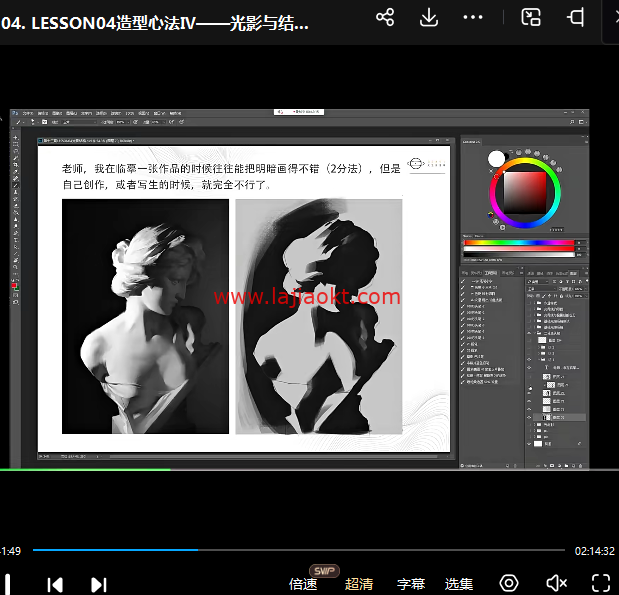Select the T text layer row

point(560,368)
